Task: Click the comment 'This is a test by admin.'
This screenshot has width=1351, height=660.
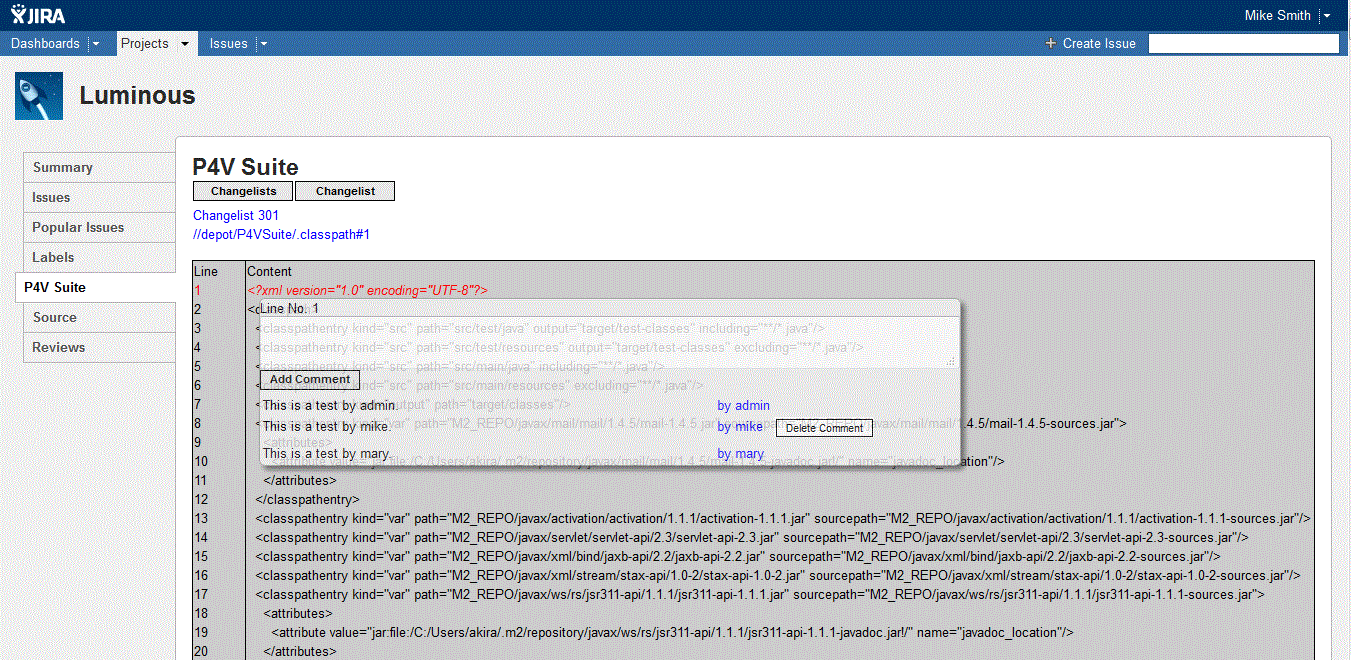Action: point(331,406)
